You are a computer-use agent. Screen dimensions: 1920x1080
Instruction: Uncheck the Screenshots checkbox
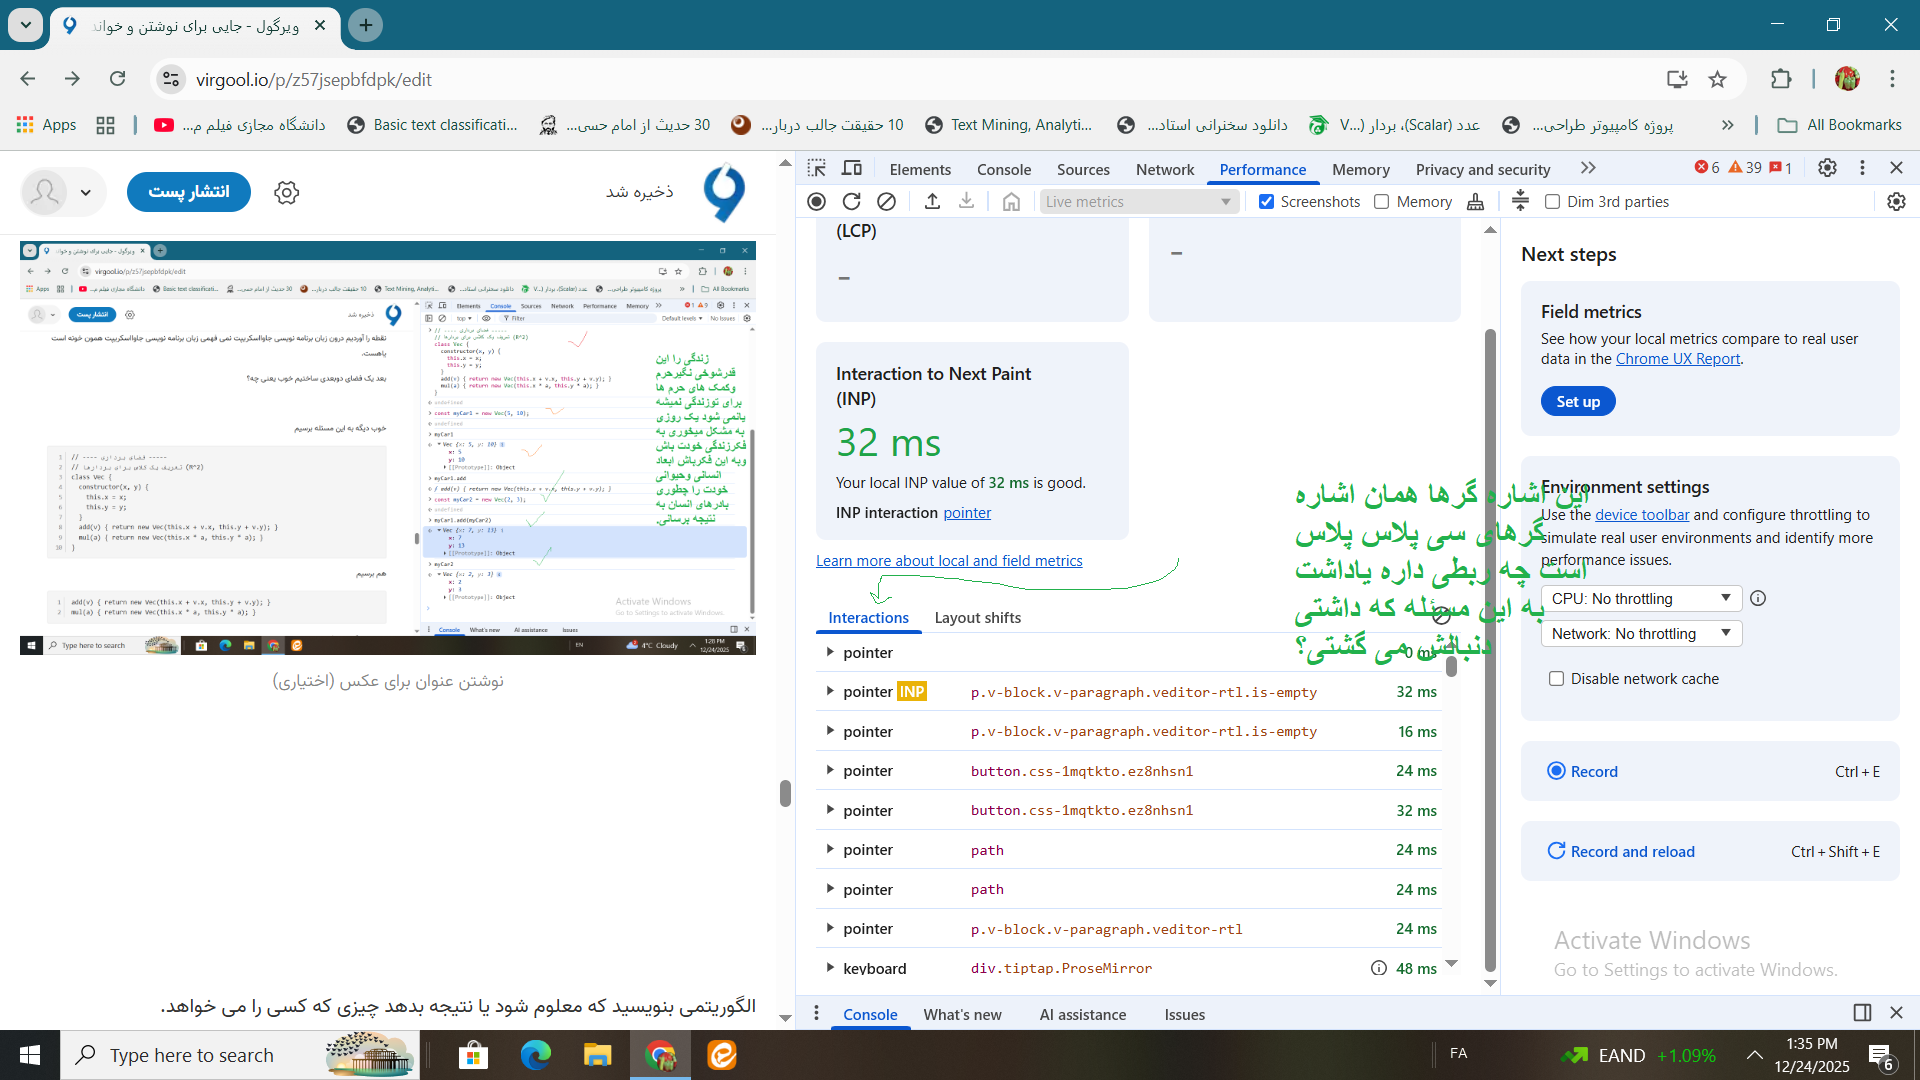(1267, 202)
